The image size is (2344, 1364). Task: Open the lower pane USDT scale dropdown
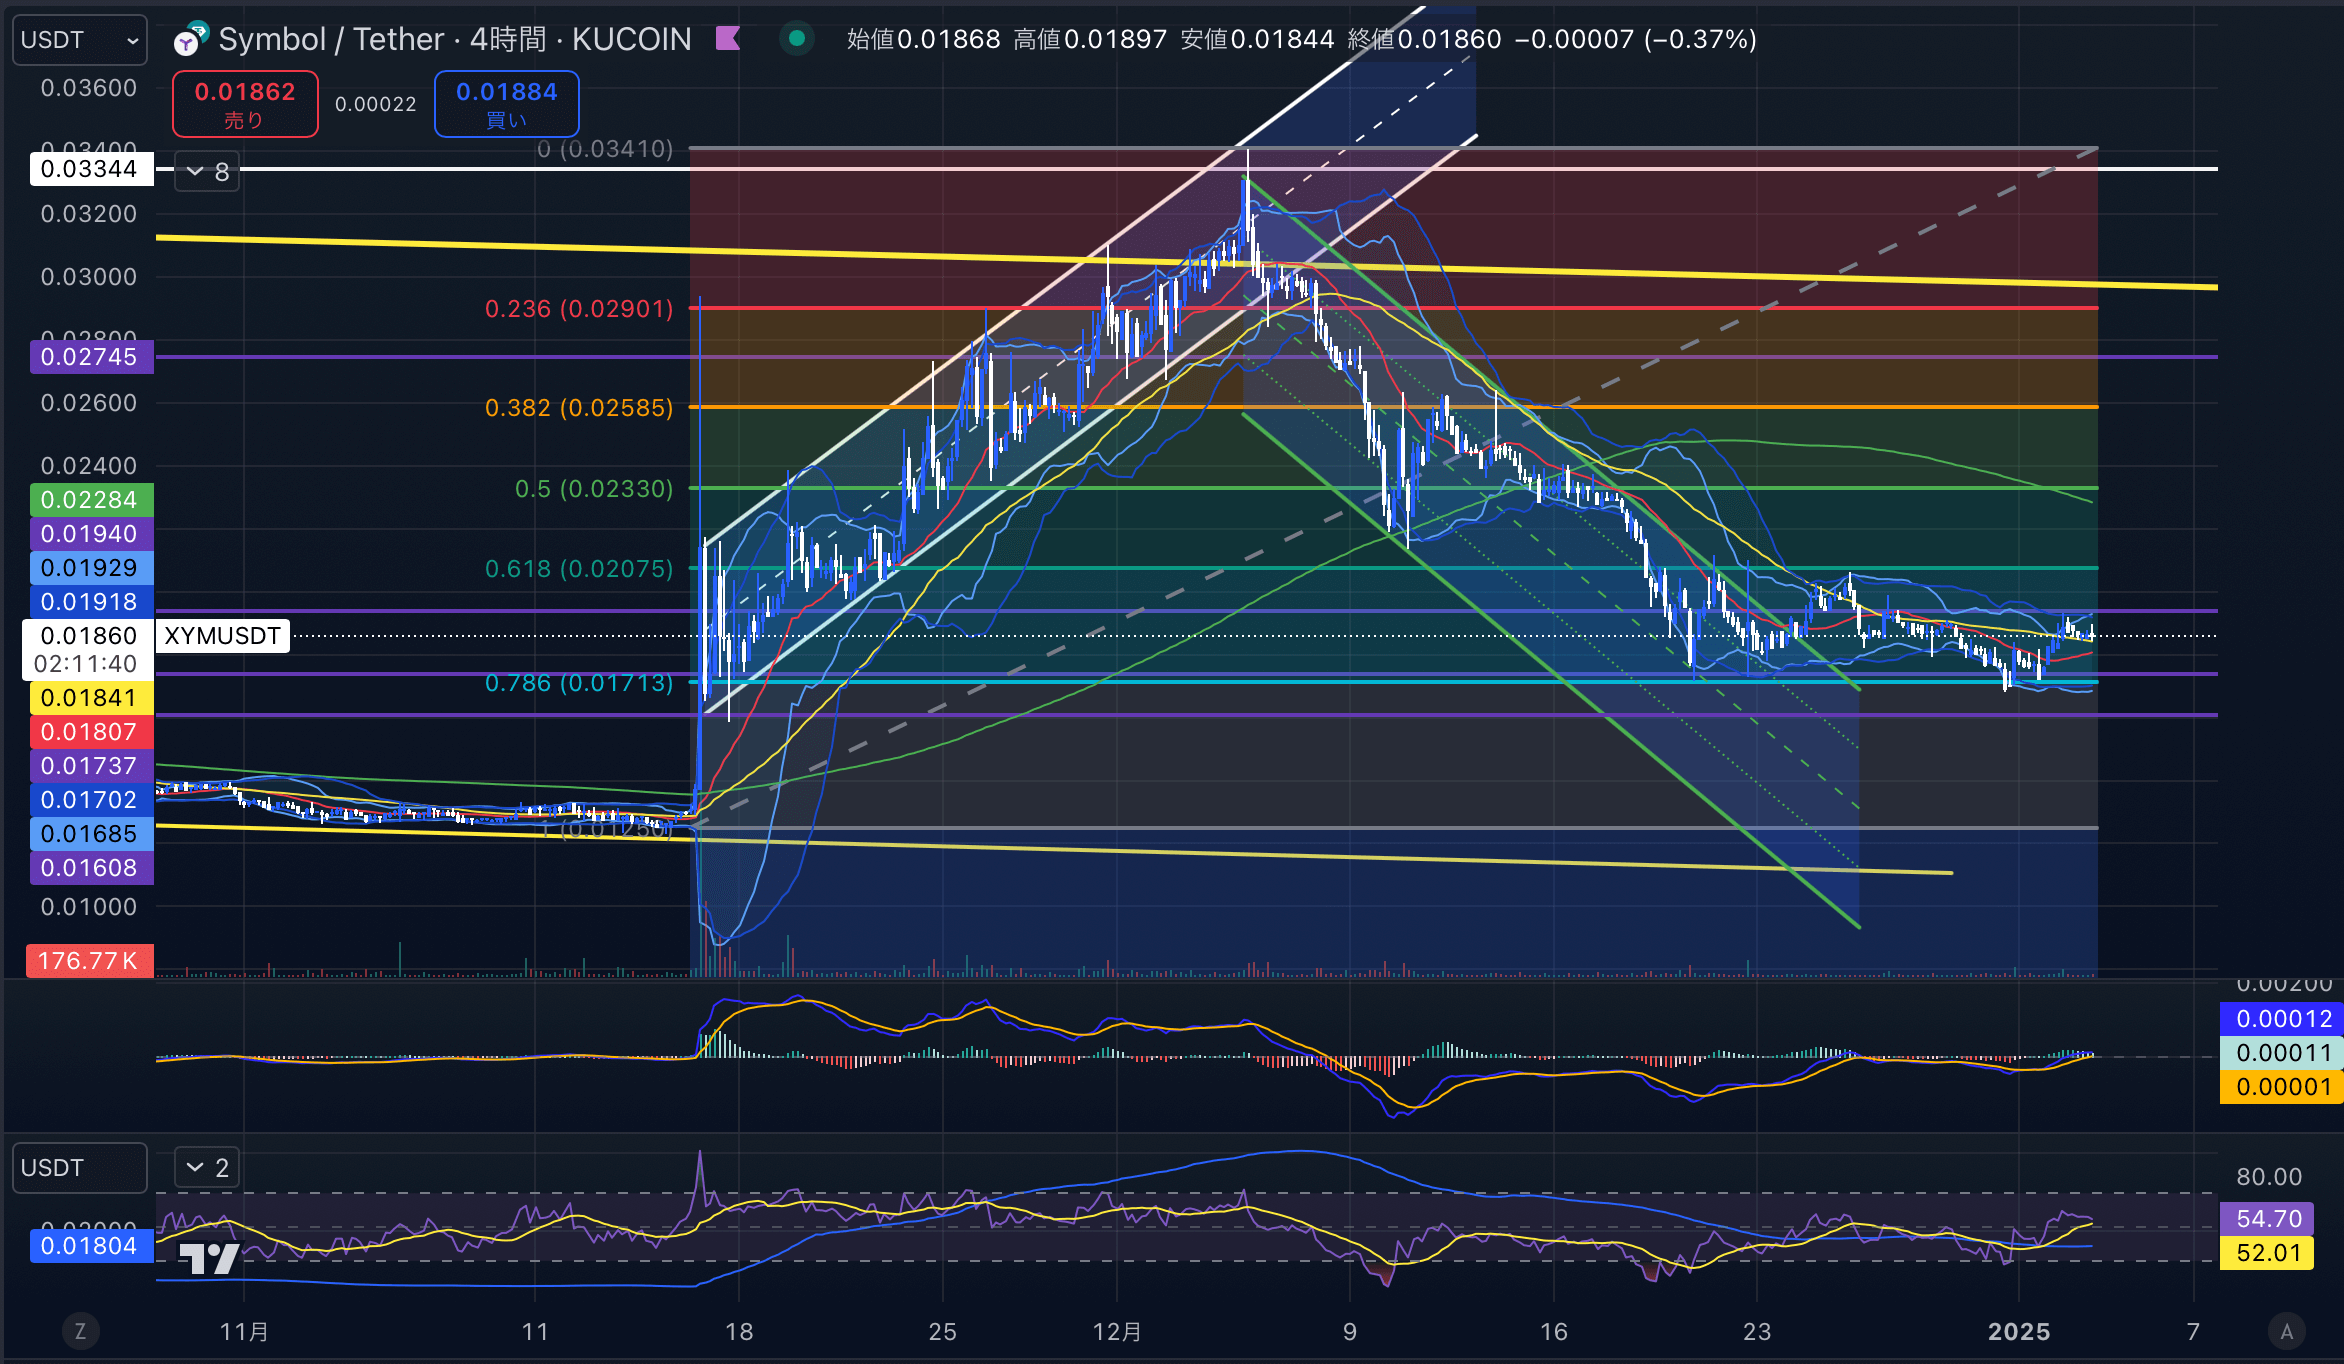(x=79, y=1168)
